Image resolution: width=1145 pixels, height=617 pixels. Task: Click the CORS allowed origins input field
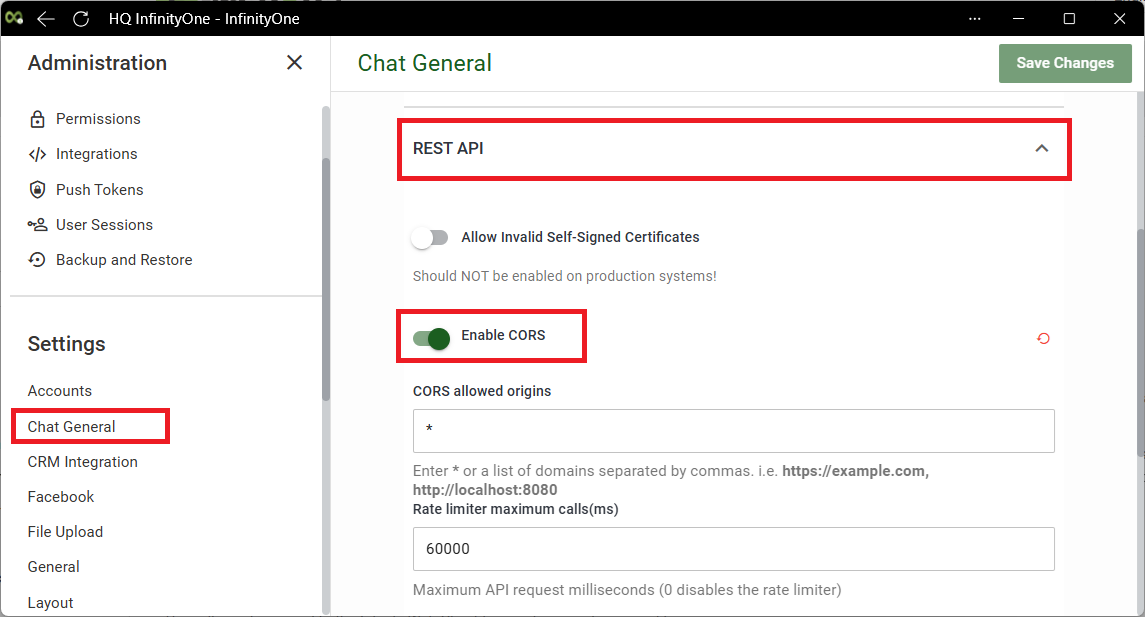733,431
